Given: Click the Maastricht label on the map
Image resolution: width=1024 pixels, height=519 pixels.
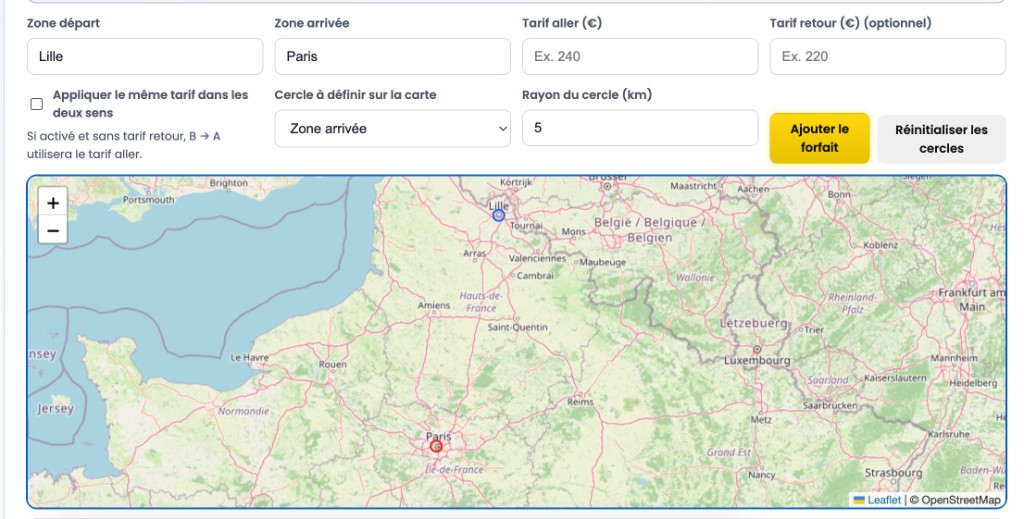Looking at the screenshot, I should click(693, 186).
